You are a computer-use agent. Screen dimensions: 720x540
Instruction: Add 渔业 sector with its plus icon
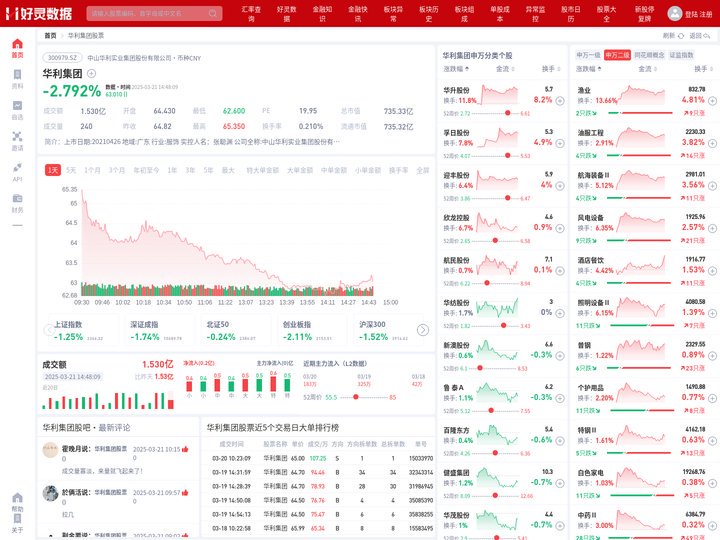[x=712, y=101]
